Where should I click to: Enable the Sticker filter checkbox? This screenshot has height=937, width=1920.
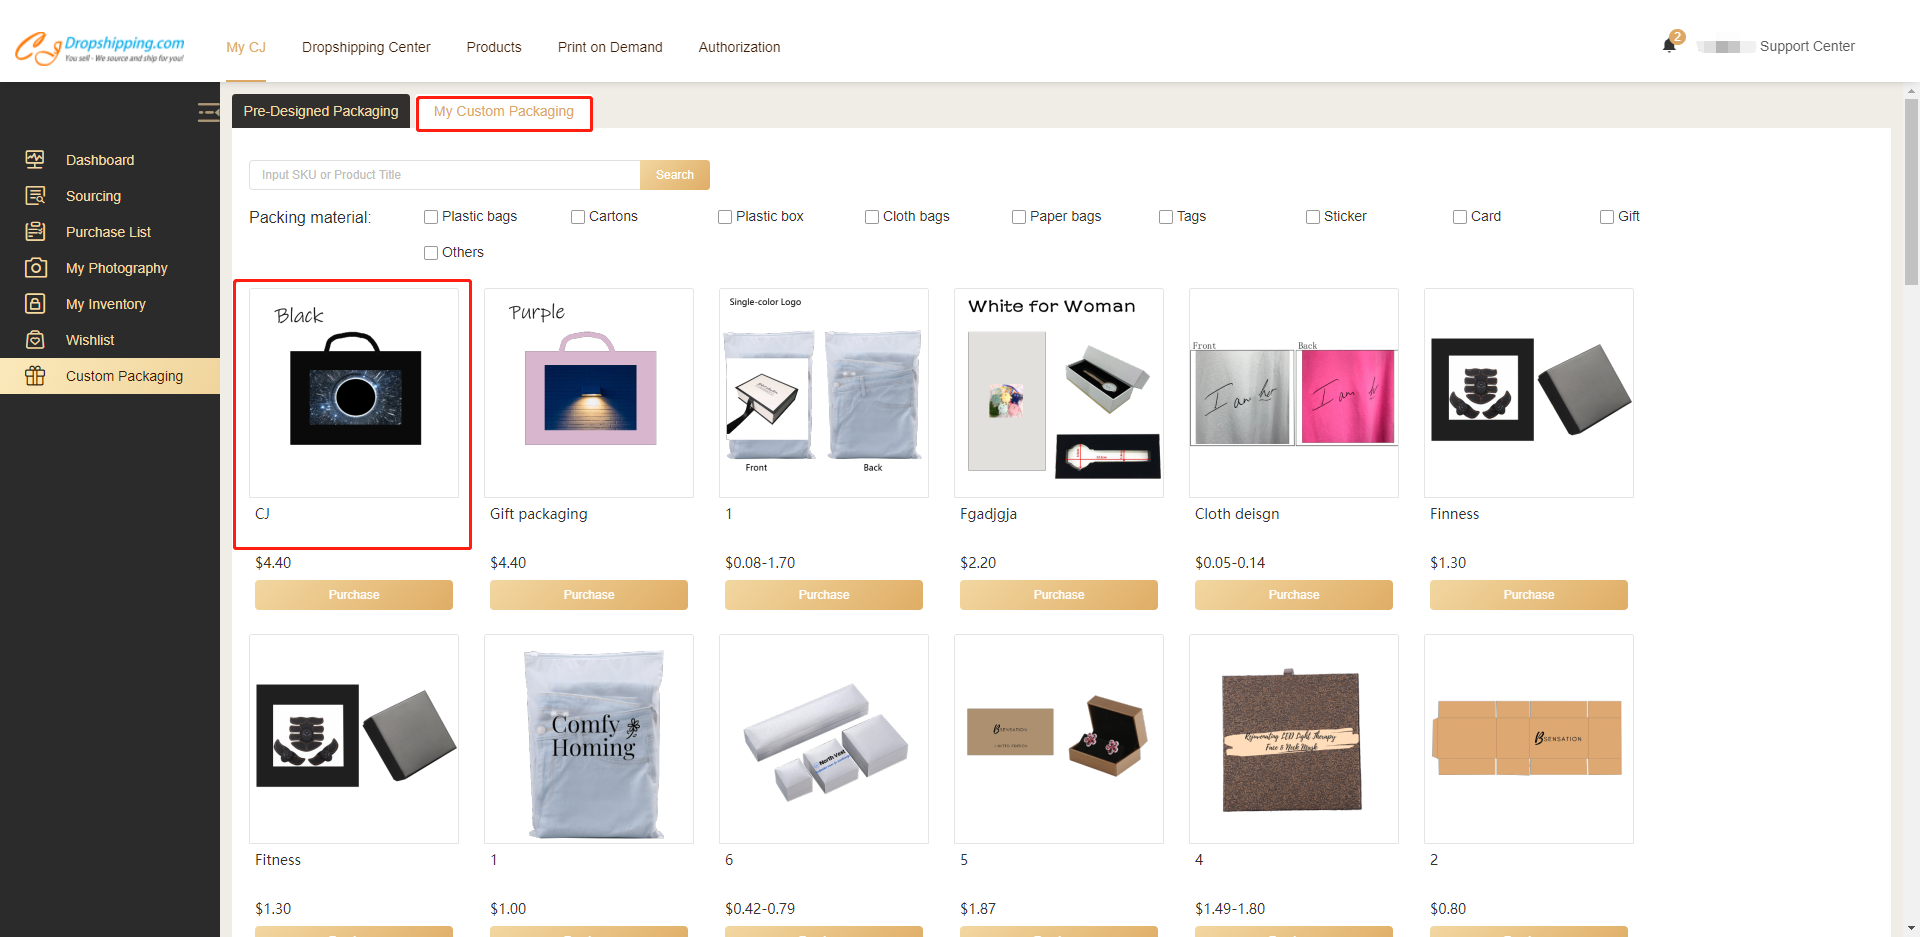pyautogui.click(x=1312, y=216)
